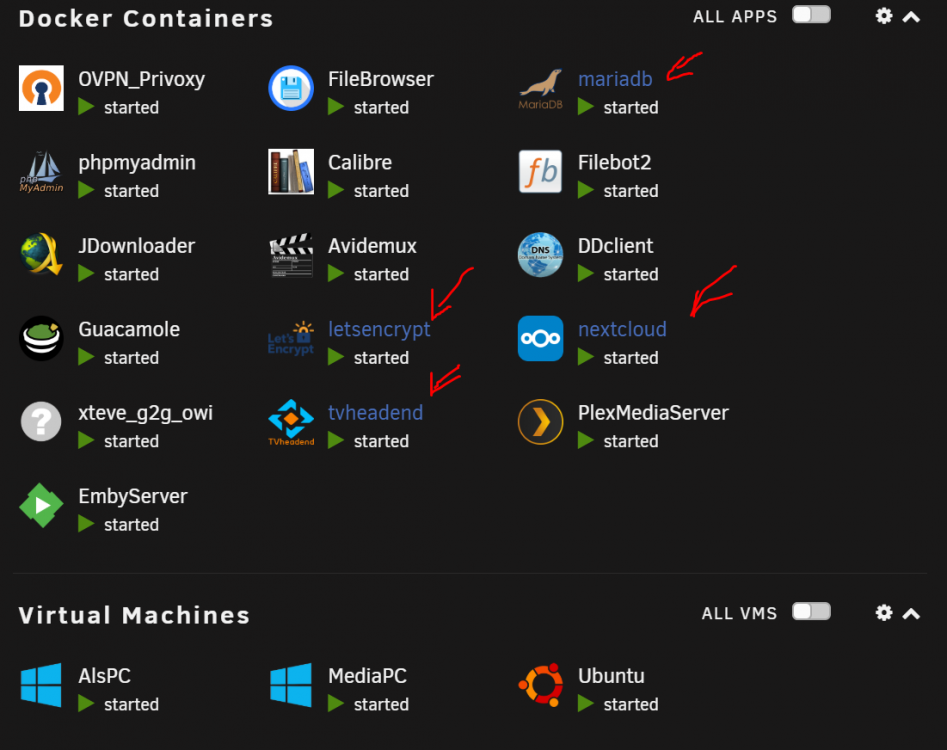The image size is (947, 750).
Task: Click the phpmyadmin name text
Action: click(137, 164)
